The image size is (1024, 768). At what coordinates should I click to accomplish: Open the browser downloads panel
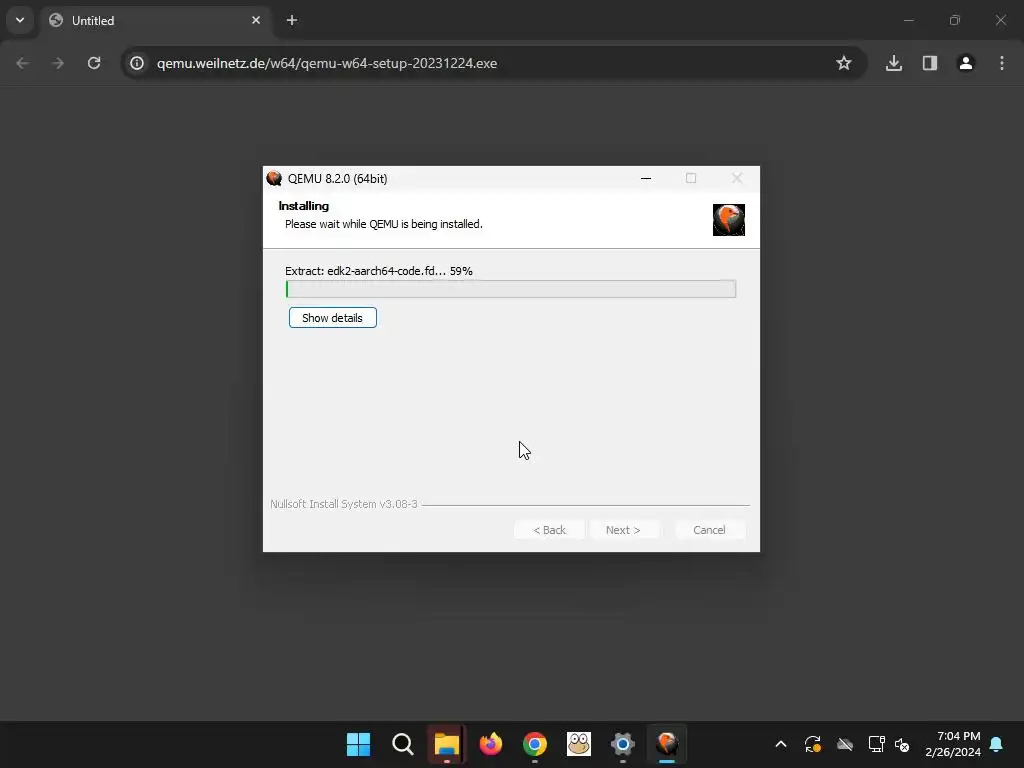pyautogui.click(x=894, y=63)
